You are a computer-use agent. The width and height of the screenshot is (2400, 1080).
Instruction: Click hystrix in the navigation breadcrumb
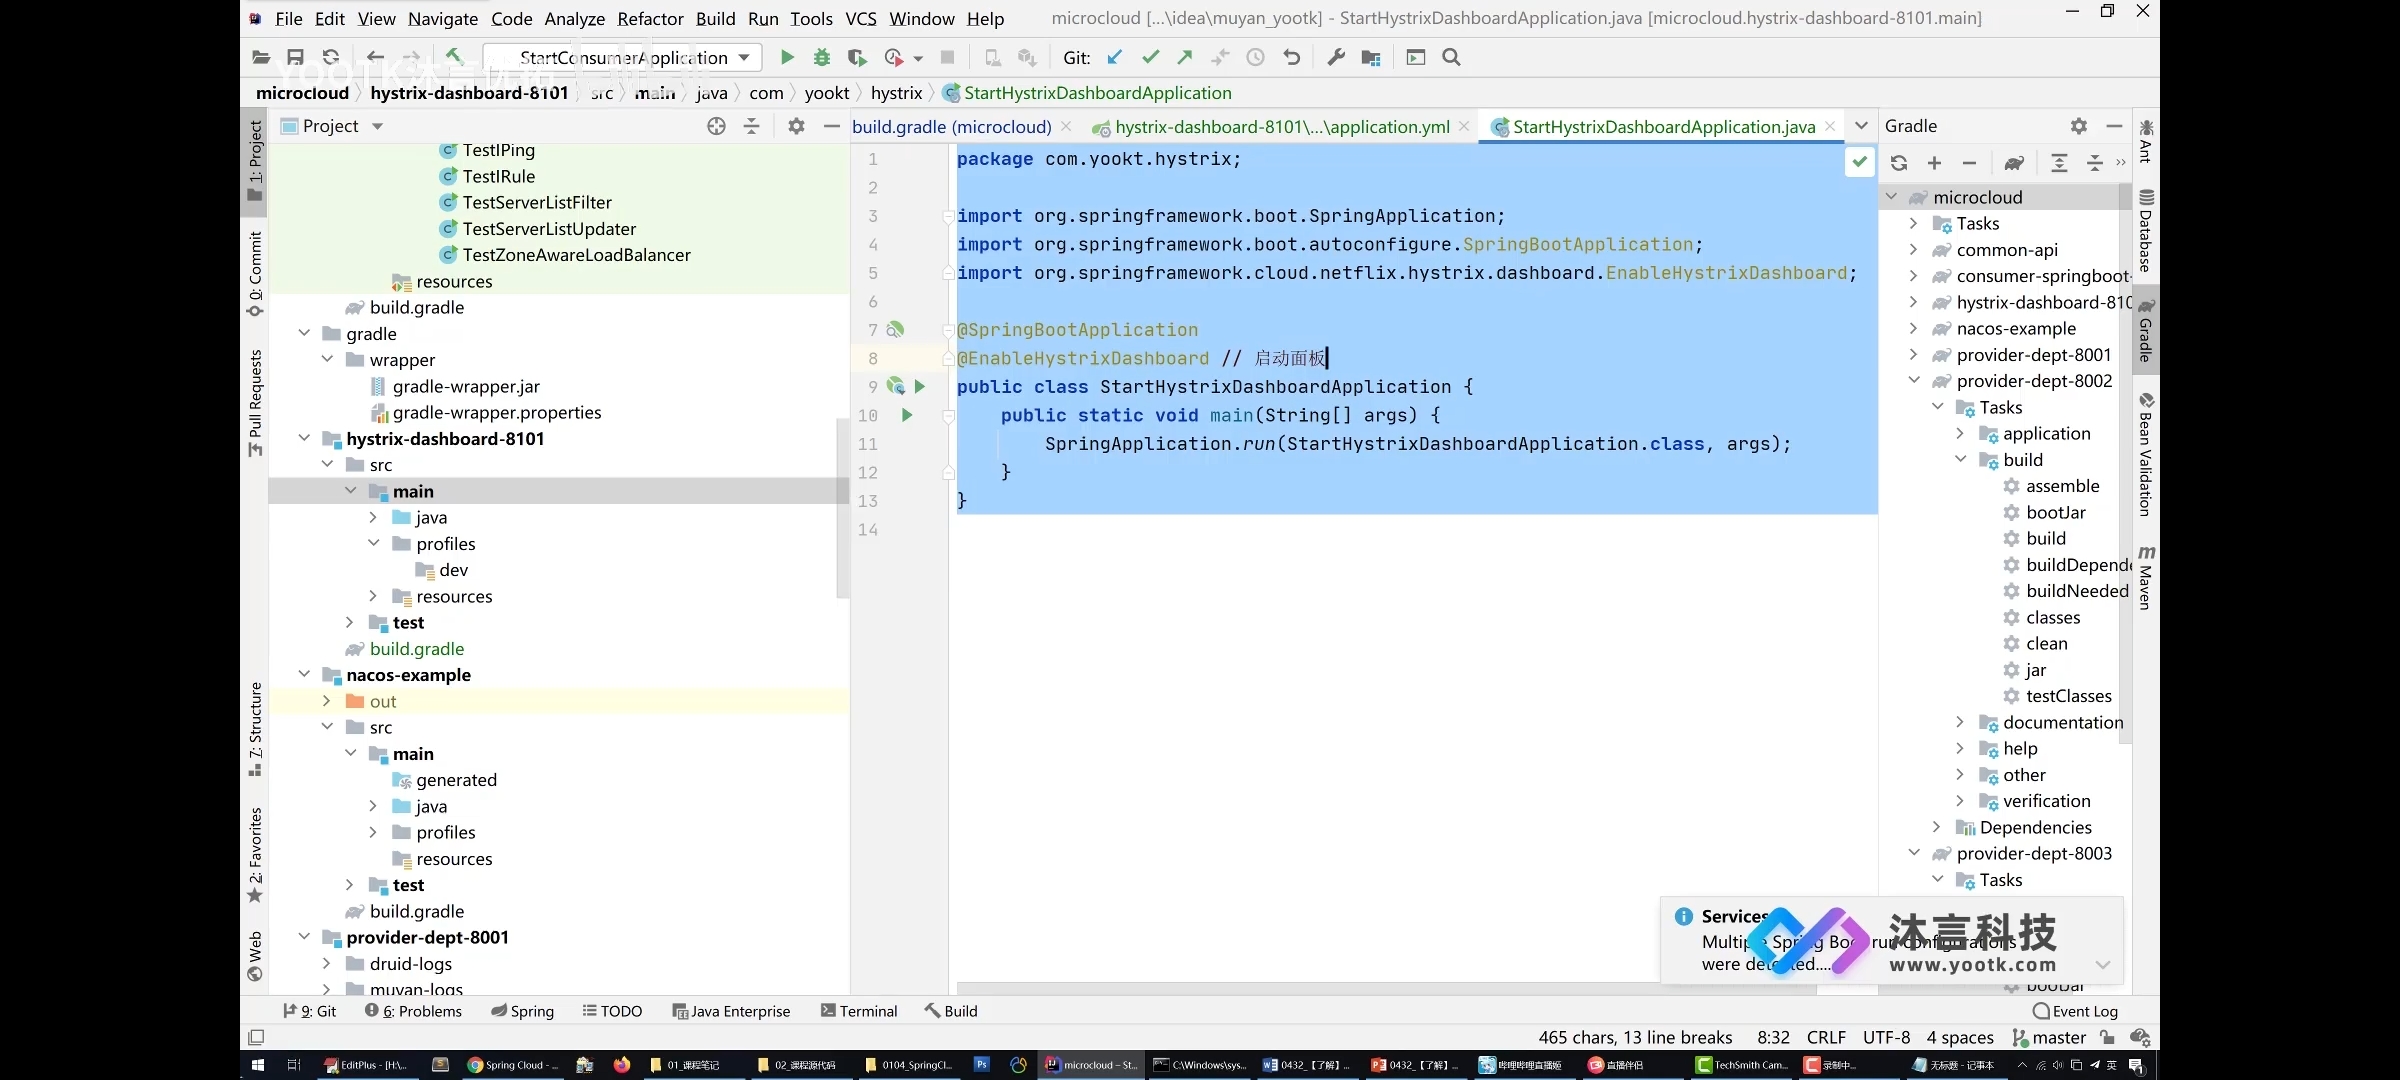896,92
